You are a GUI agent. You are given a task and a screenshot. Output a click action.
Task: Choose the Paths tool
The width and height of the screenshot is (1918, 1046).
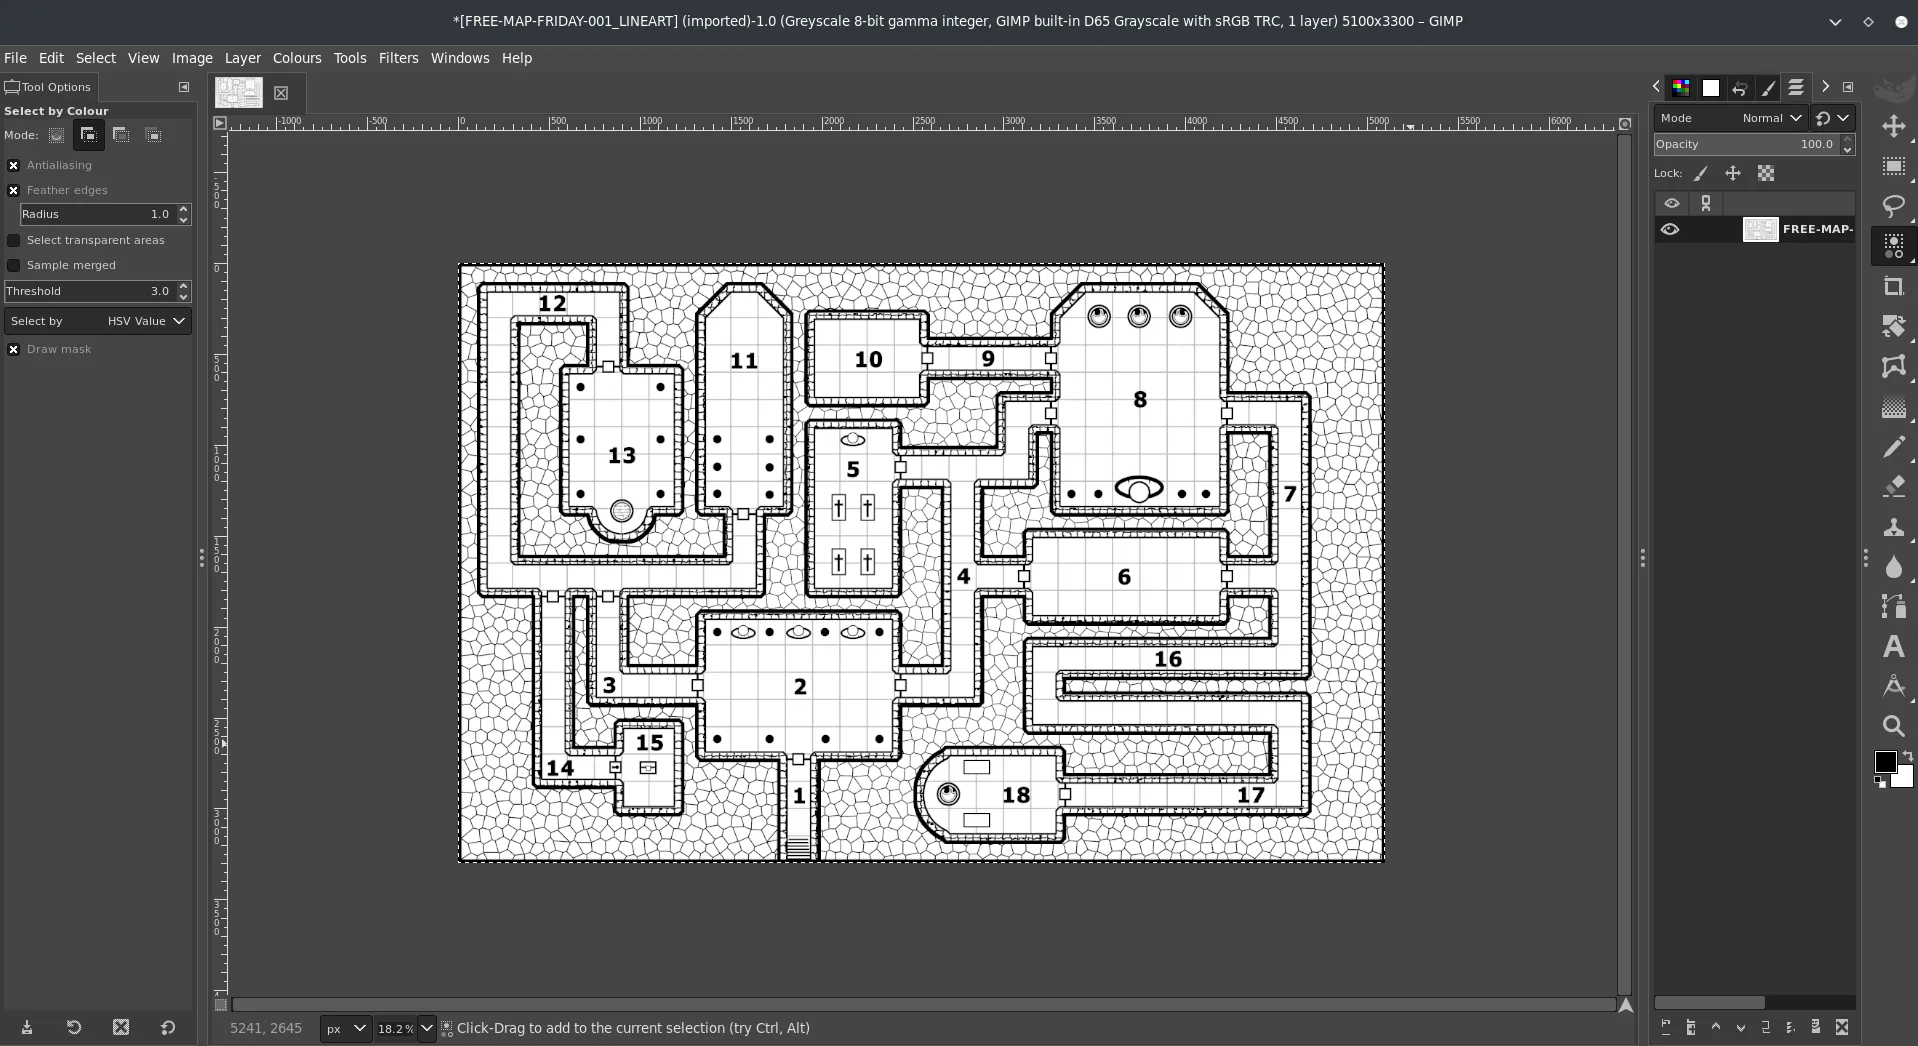pyautogui.click(x=1893, y=607)
